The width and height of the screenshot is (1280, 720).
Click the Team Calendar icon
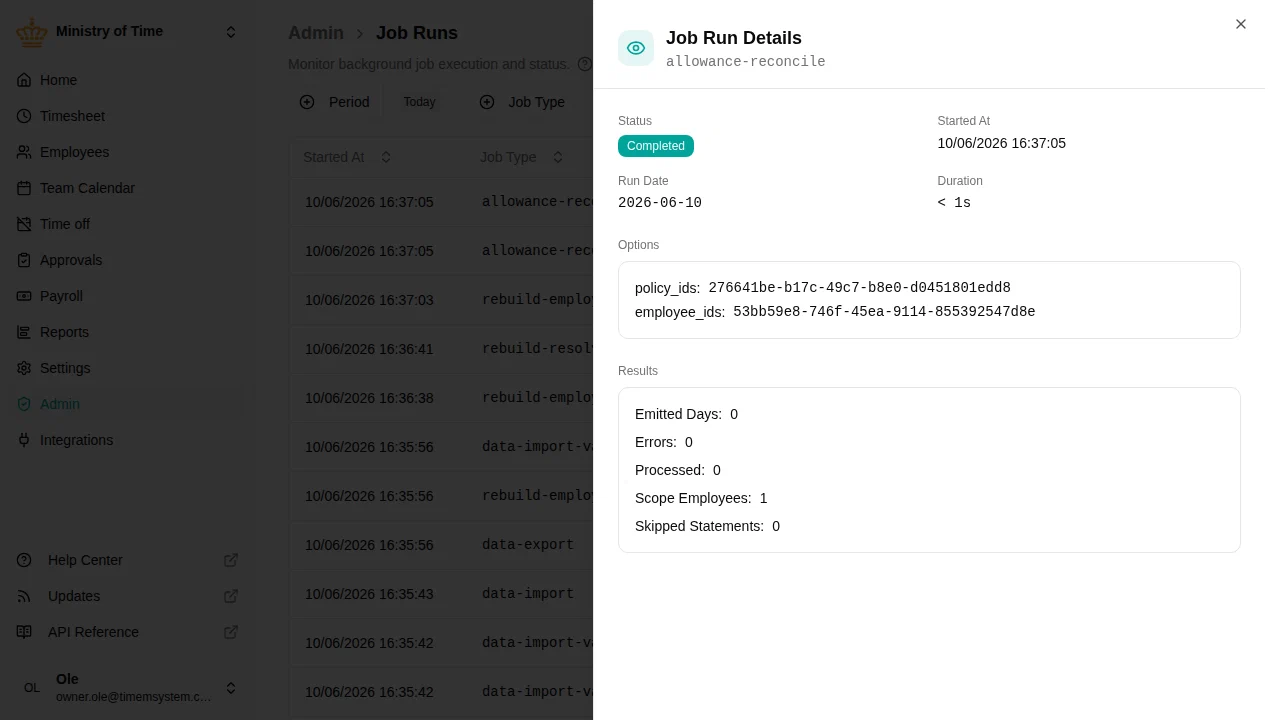[24, 188]
